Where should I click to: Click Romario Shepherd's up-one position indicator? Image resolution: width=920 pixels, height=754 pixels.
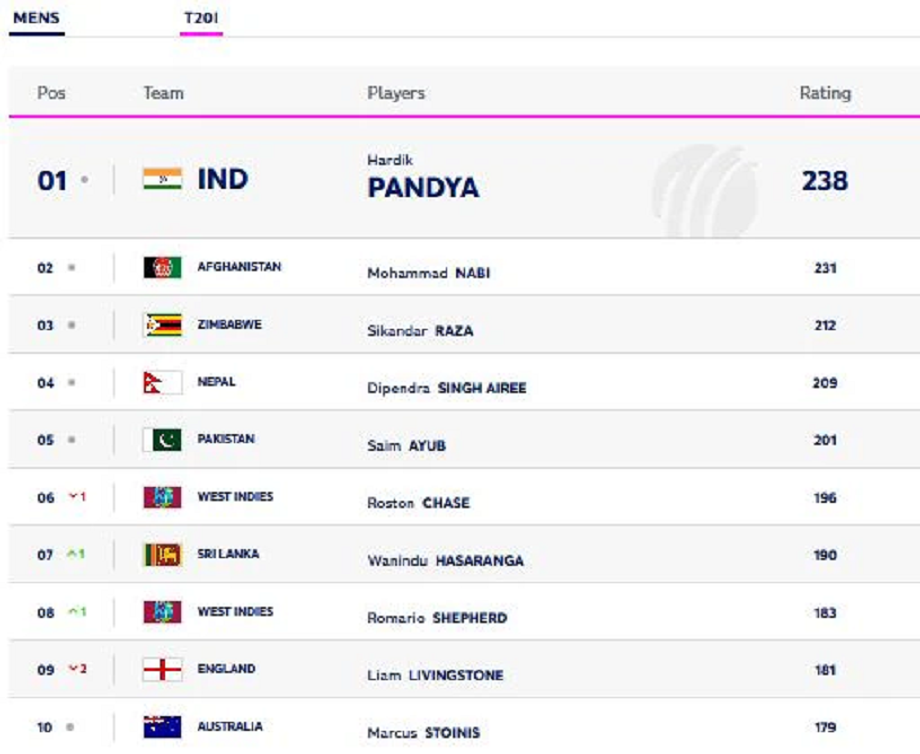tap(77, 612)
